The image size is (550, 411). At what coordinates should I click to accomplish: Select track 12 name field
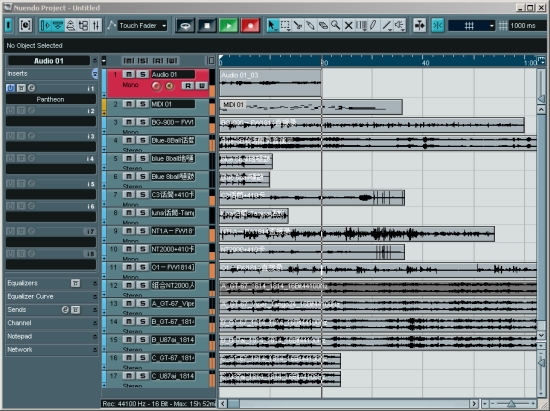tap(173, 285)
